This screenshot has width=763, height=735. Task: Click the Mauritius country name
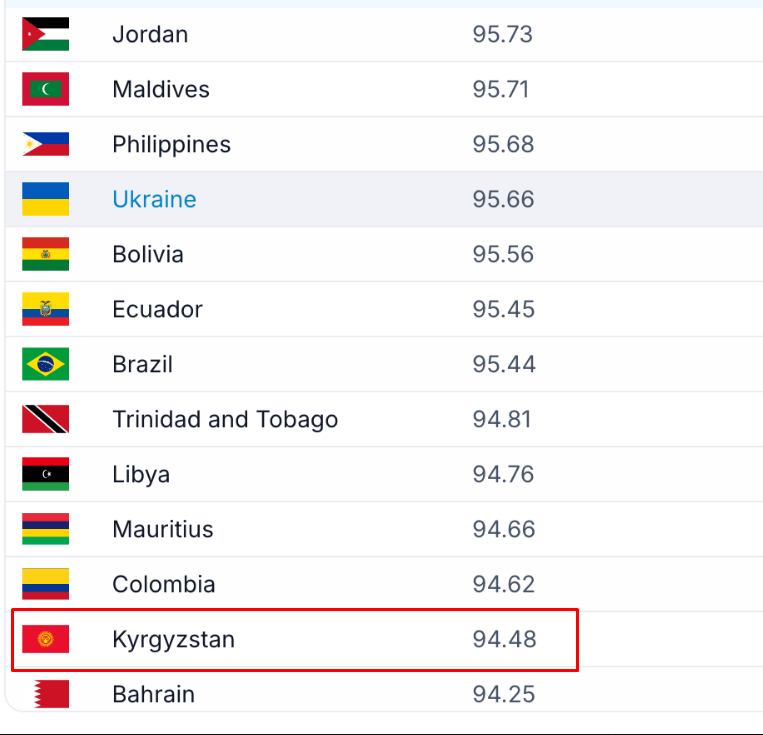click(x=162, y=530)
